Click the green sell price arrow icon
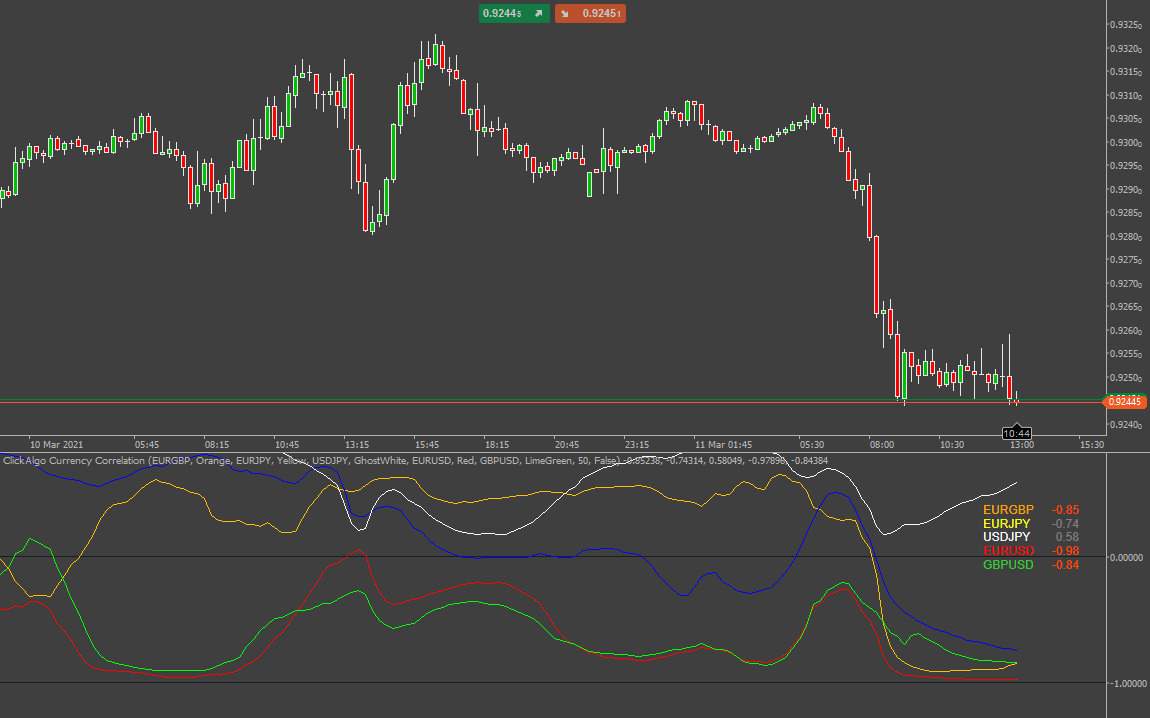1150x718 pixels. 538,13
